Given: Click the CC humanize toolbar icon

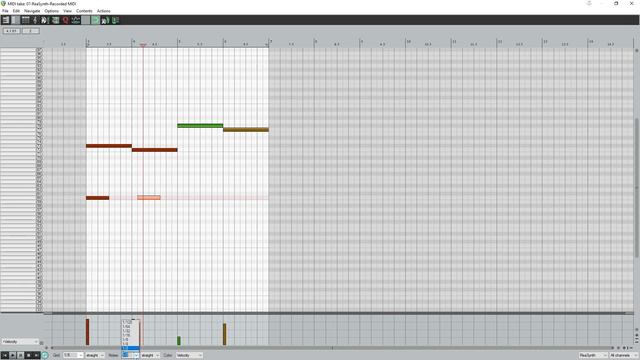Looking at the screenshot, I should (x=76, y=20).
